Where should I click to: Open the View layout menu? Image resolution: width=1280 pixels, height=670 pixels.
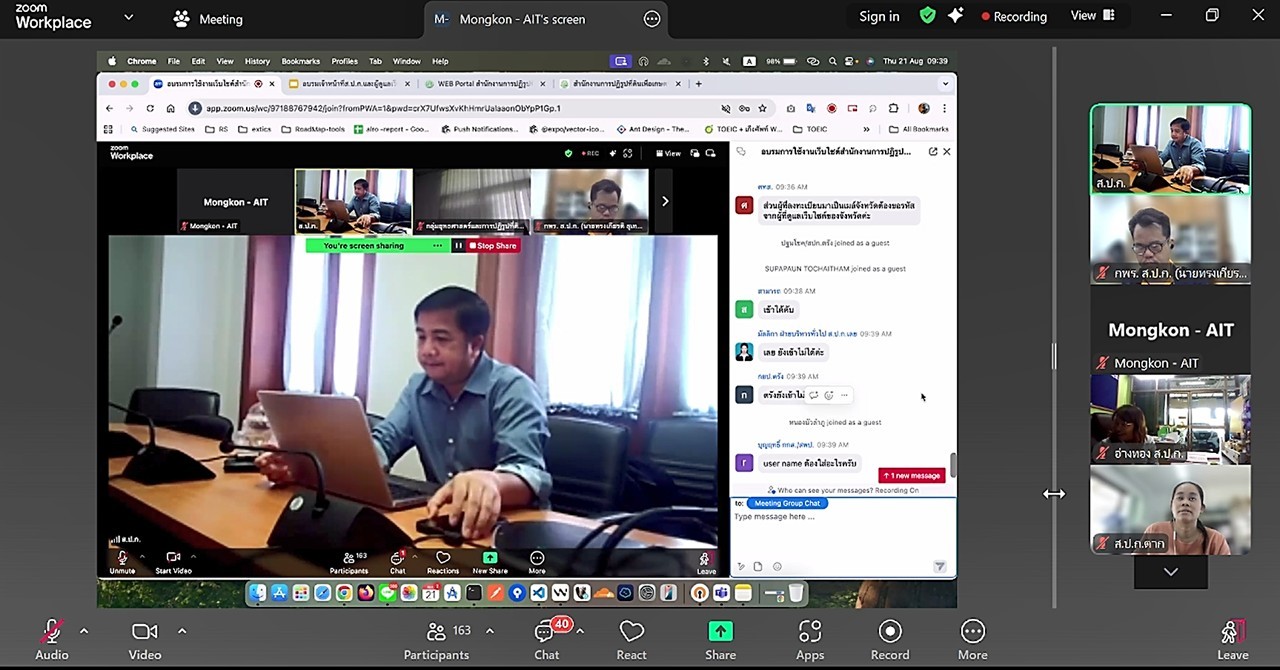tap(1092, 16)
